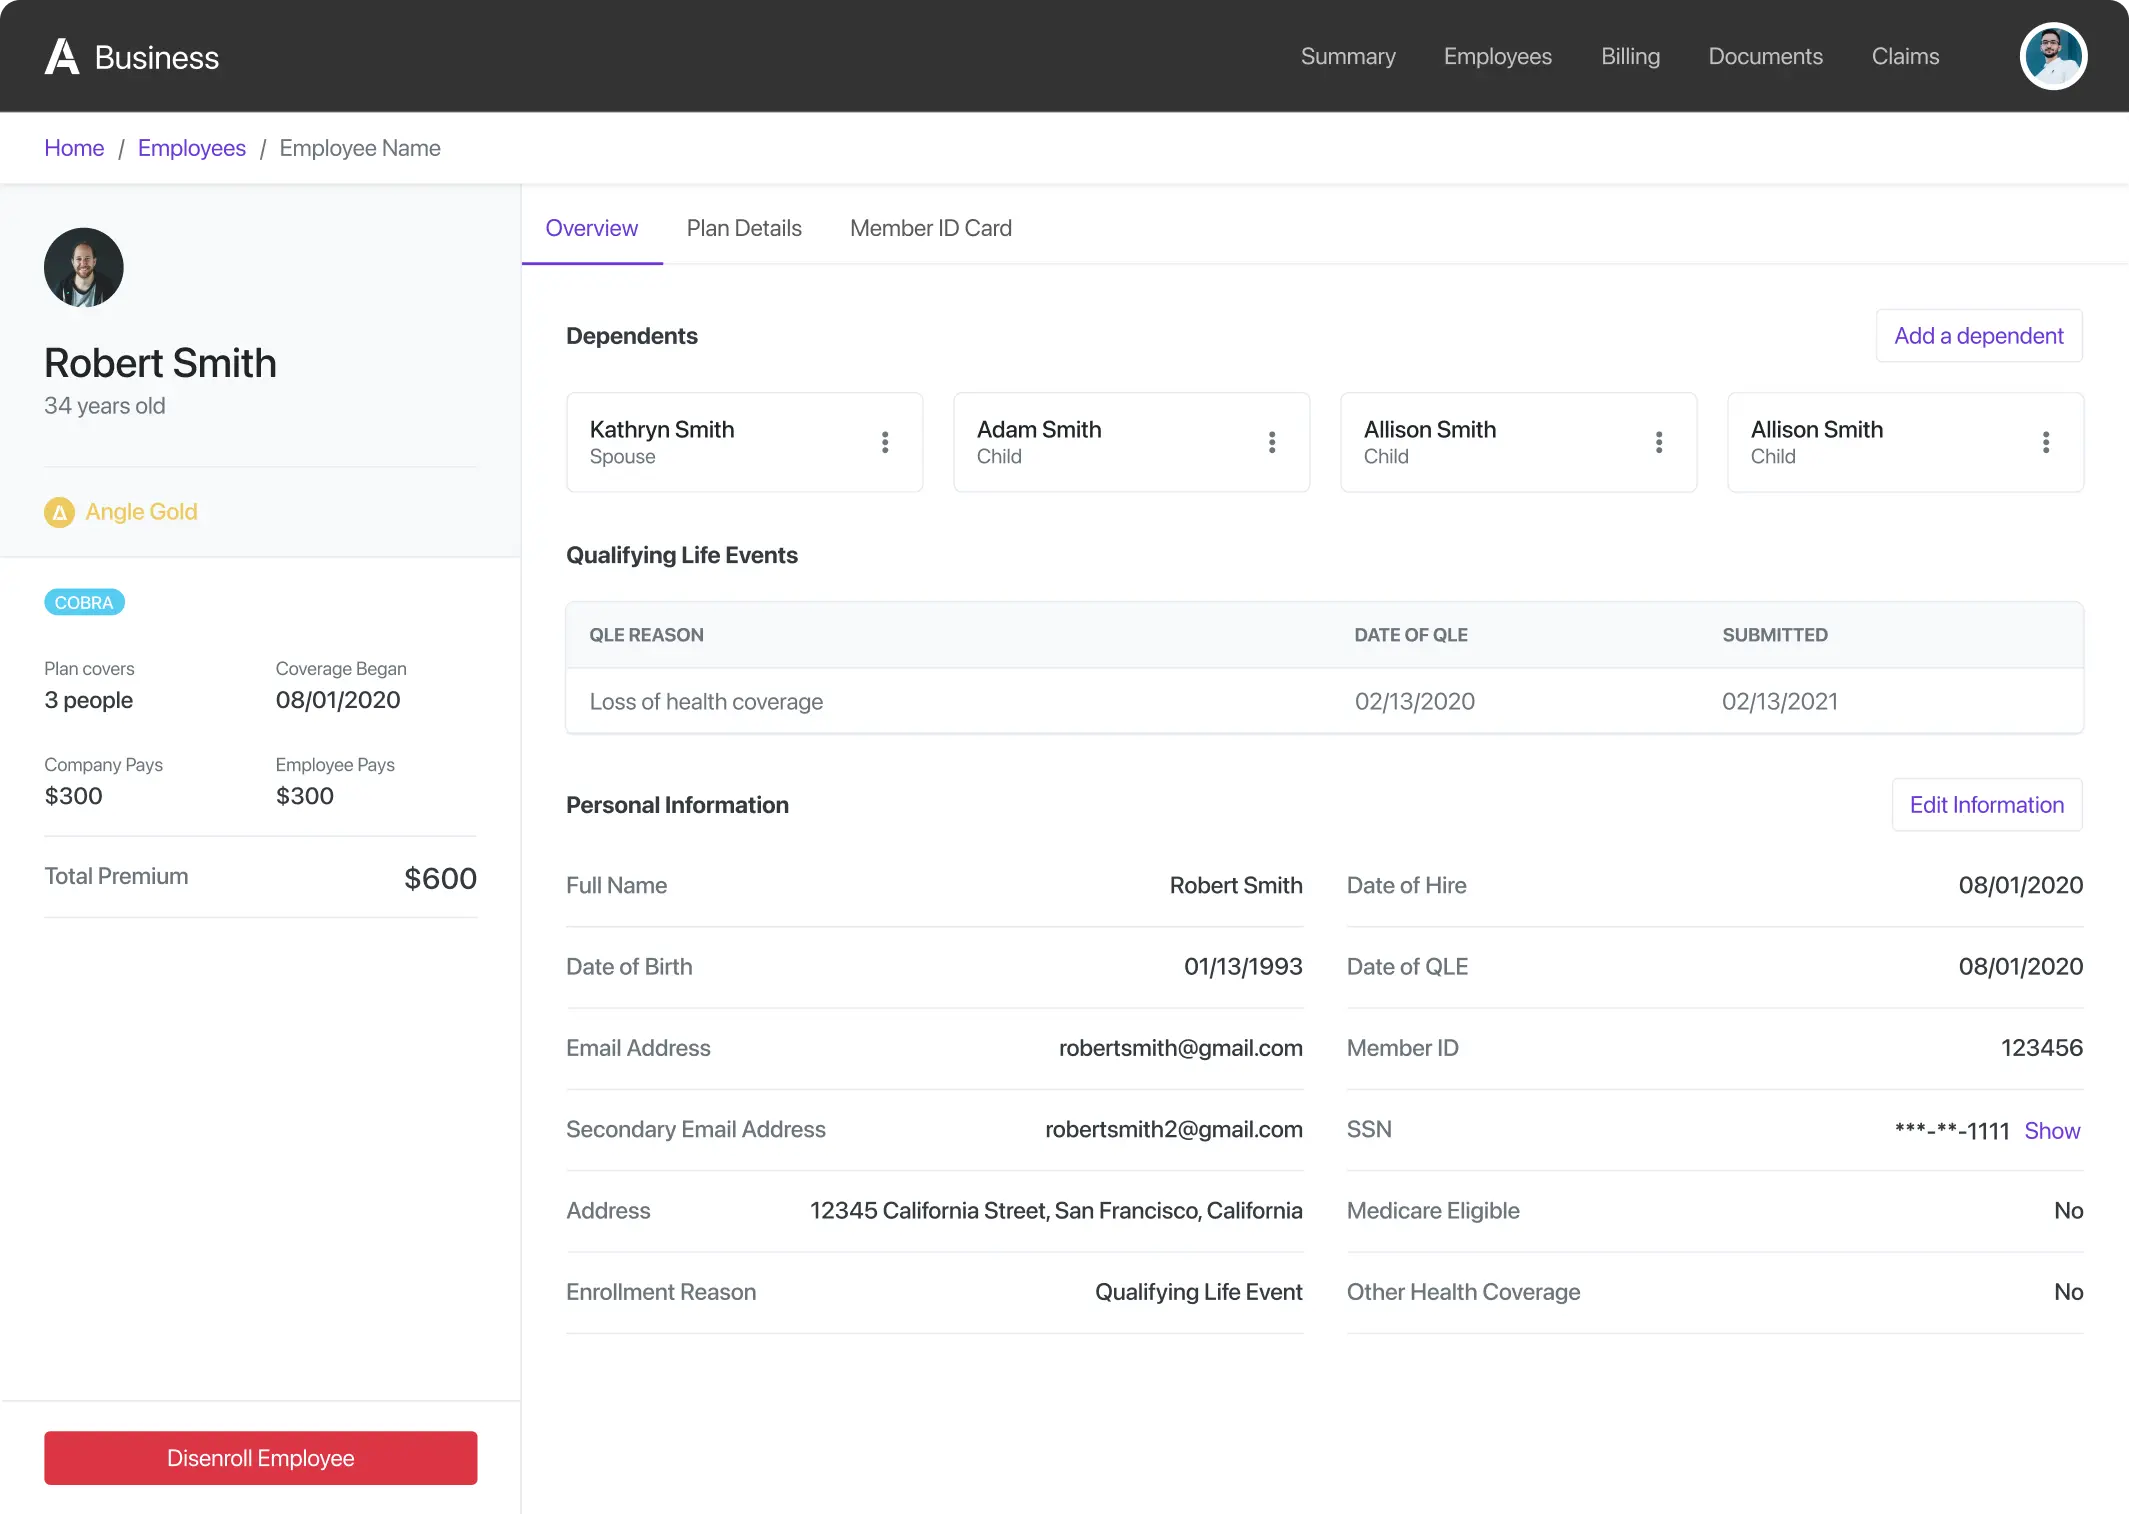Open the last Allison Smith card's options menu
This screenshot has height=1514, width=2130.
tap(2046, 442)
